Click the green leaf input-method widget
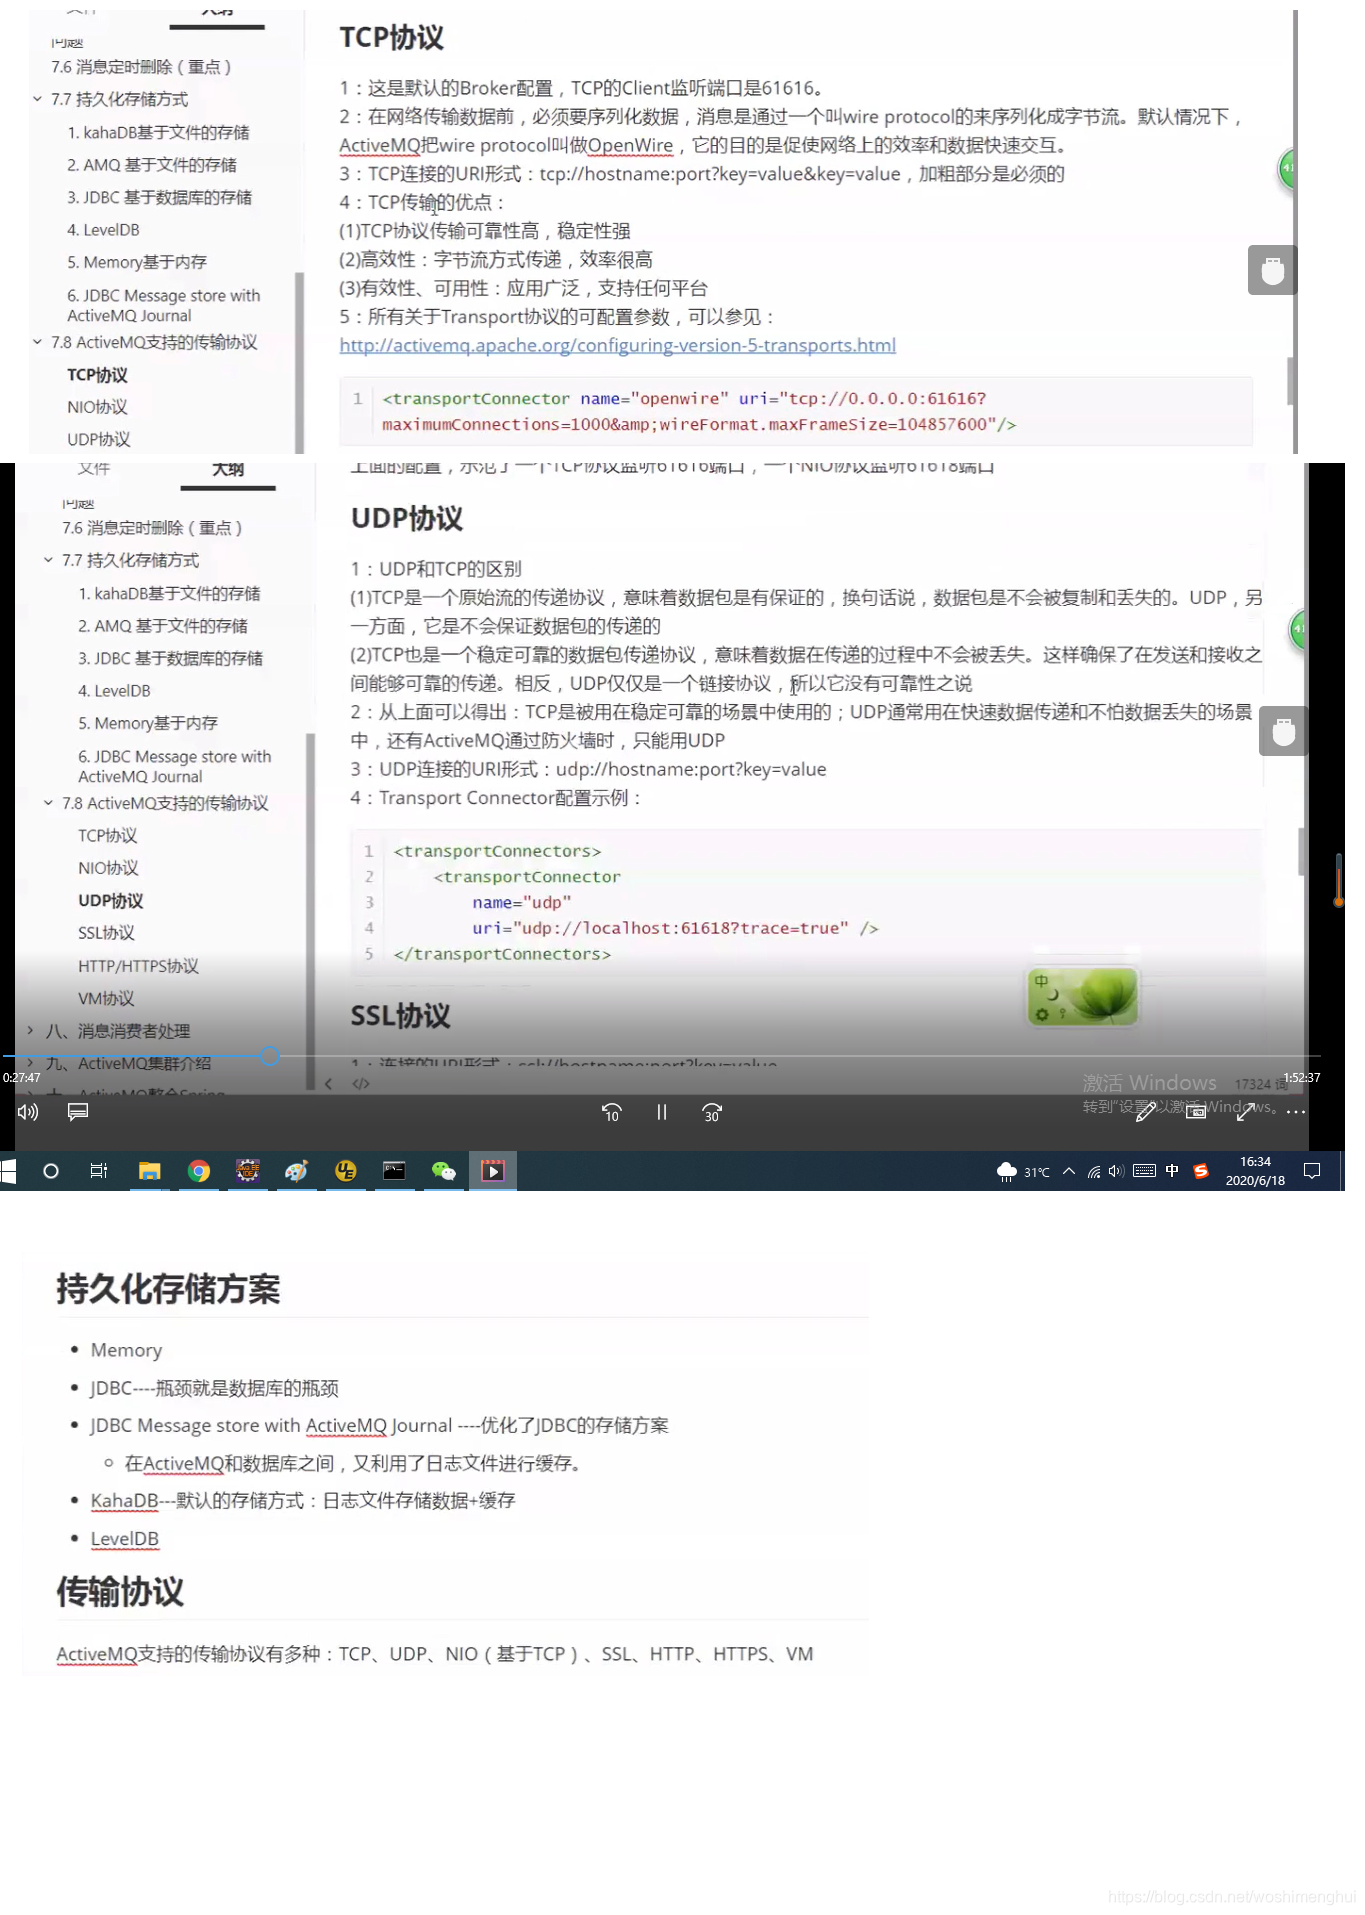This screenshot has height=1915, width=1365. pos(1083,996)
